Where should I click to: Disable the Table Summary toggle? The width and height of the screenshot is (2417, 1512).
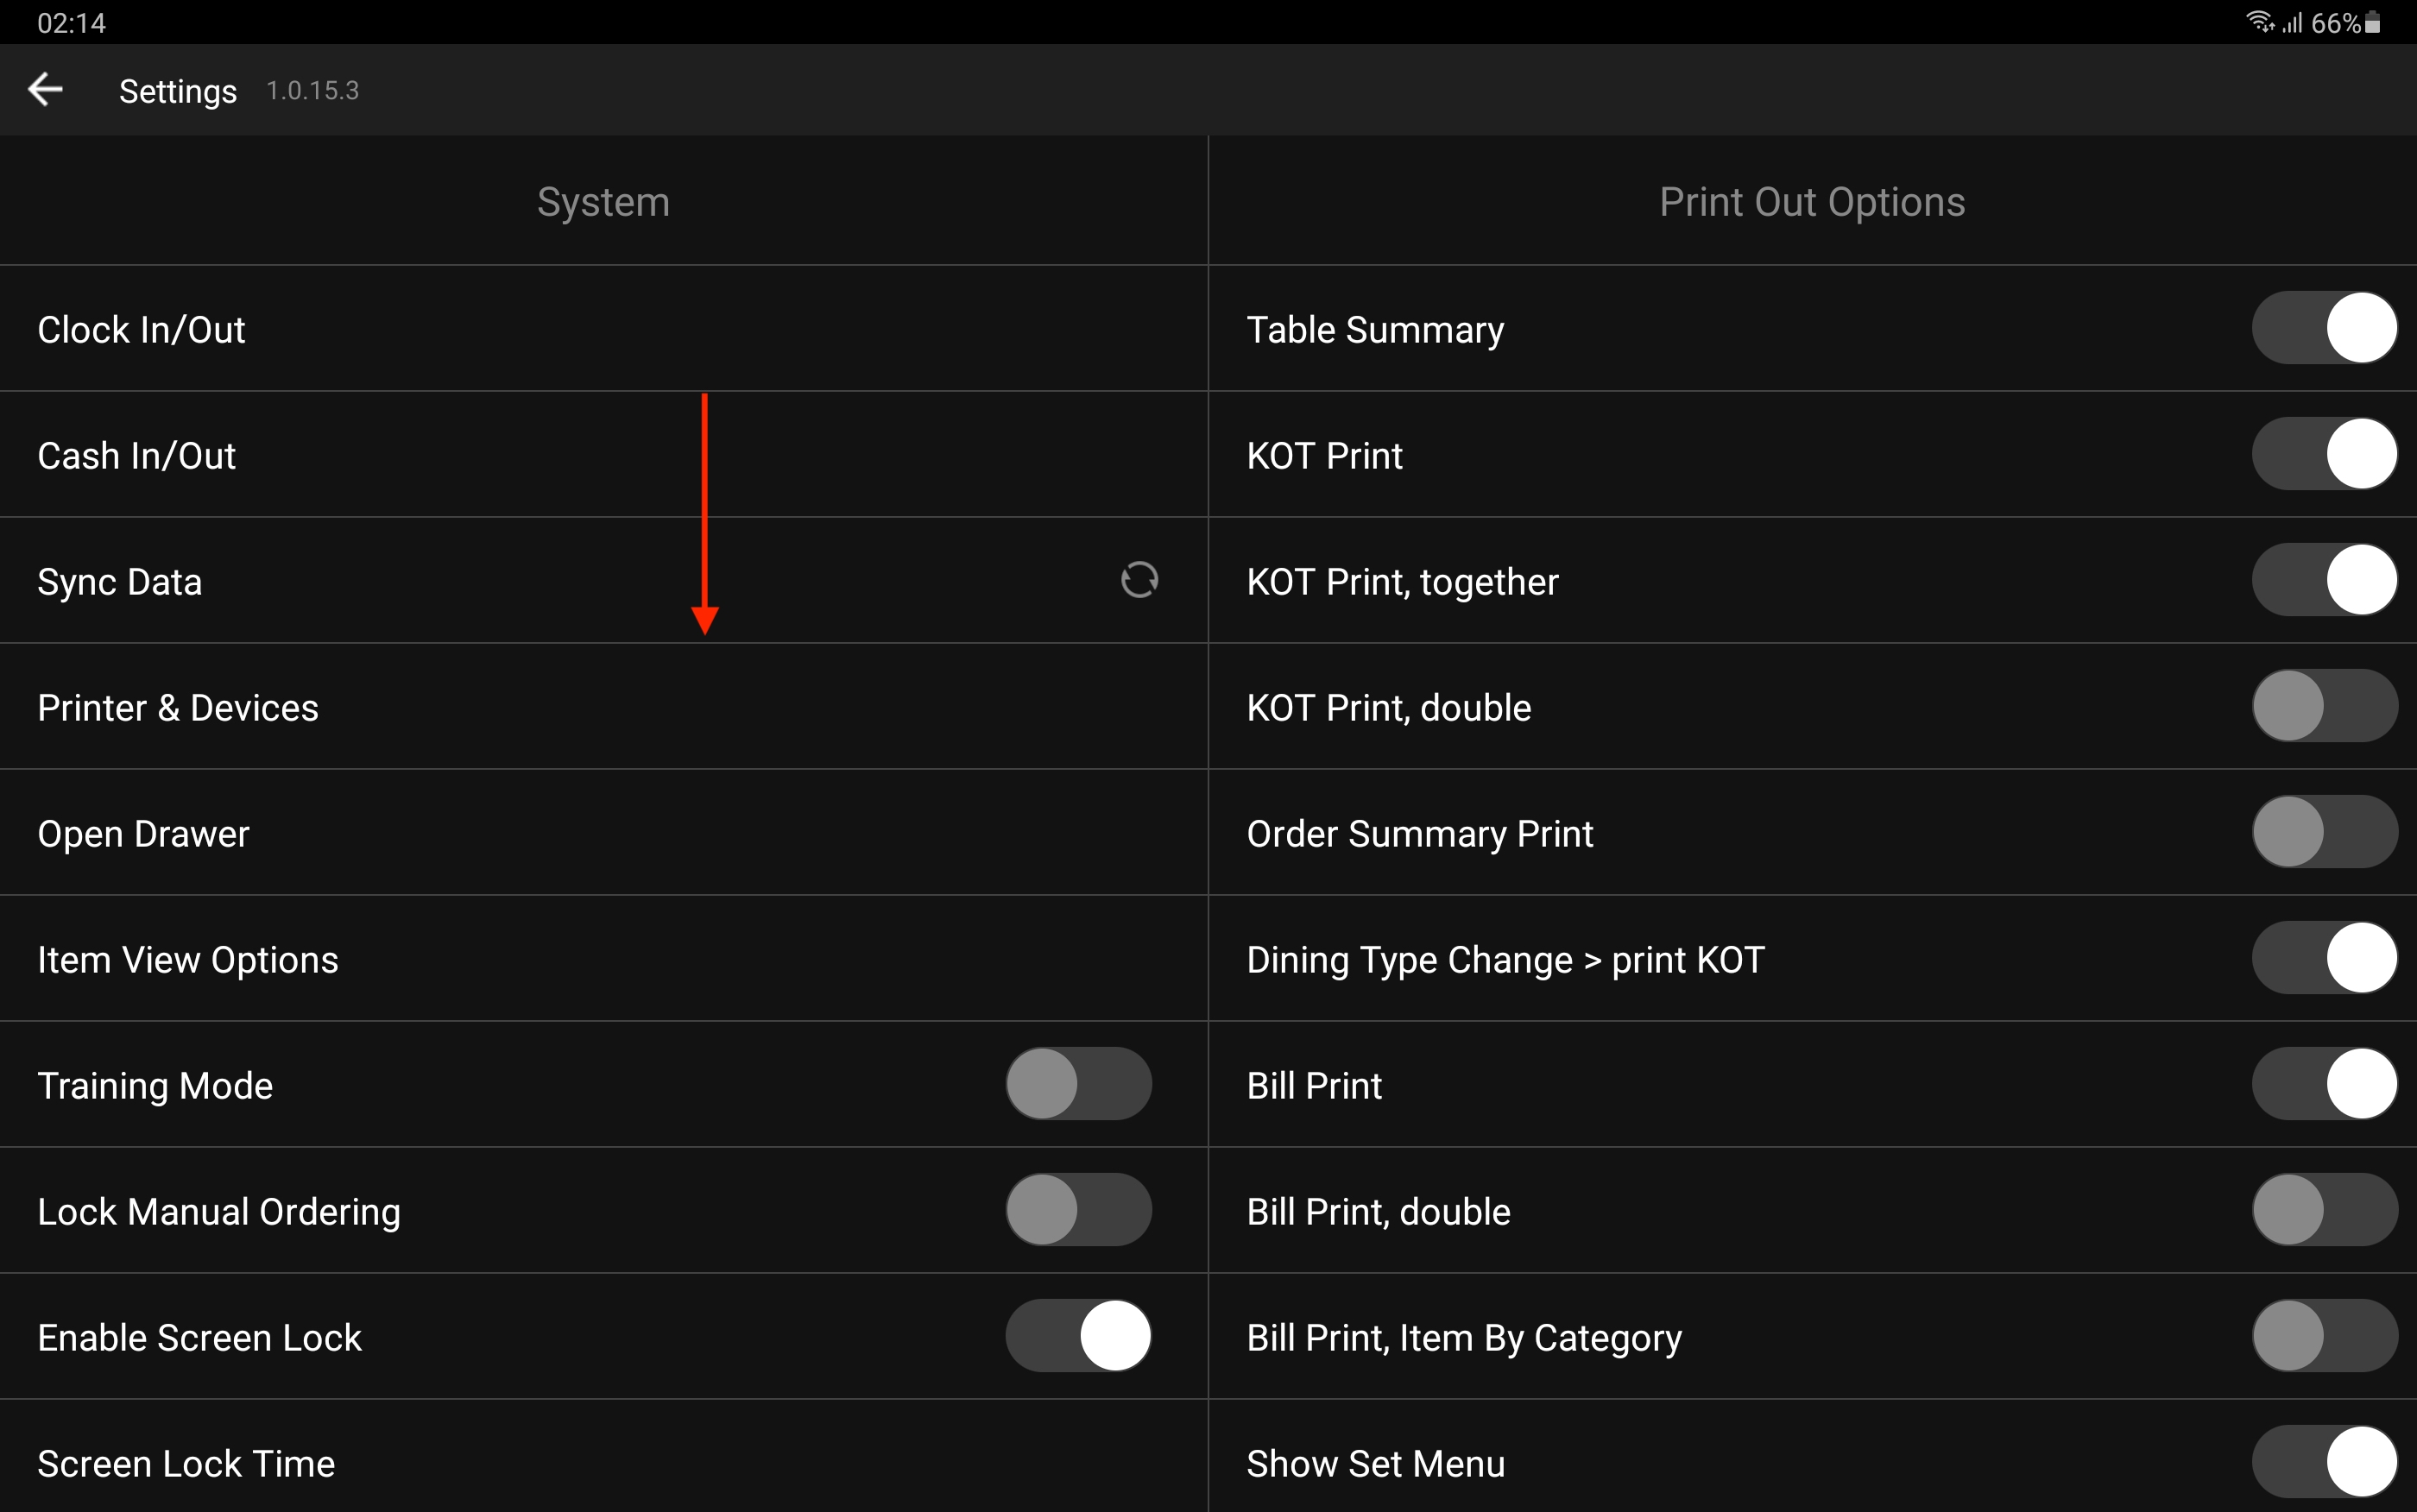(2324, 328)
